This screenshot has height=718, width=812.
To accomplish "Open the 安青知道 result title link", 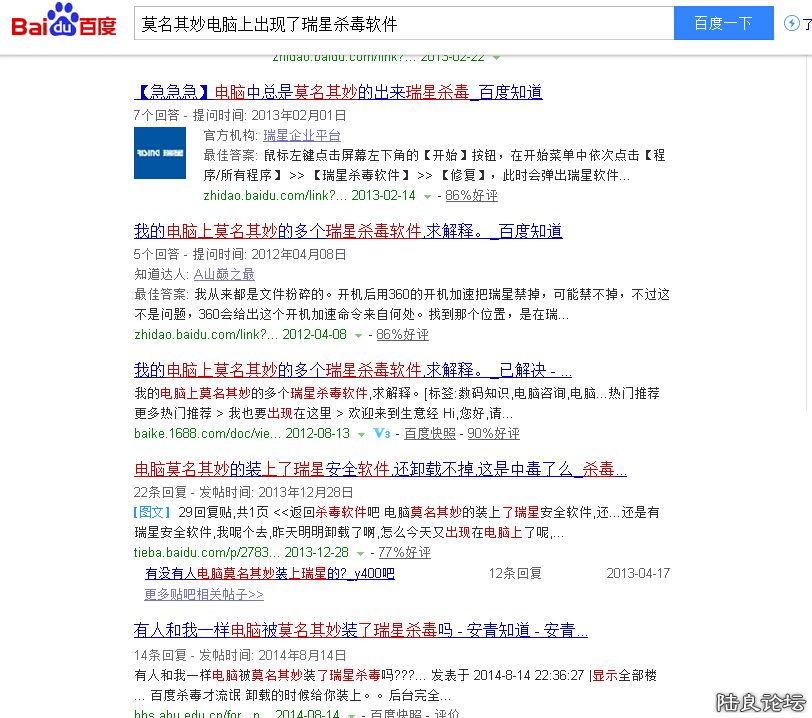I will pyautogui.click(x=360, y=631).
